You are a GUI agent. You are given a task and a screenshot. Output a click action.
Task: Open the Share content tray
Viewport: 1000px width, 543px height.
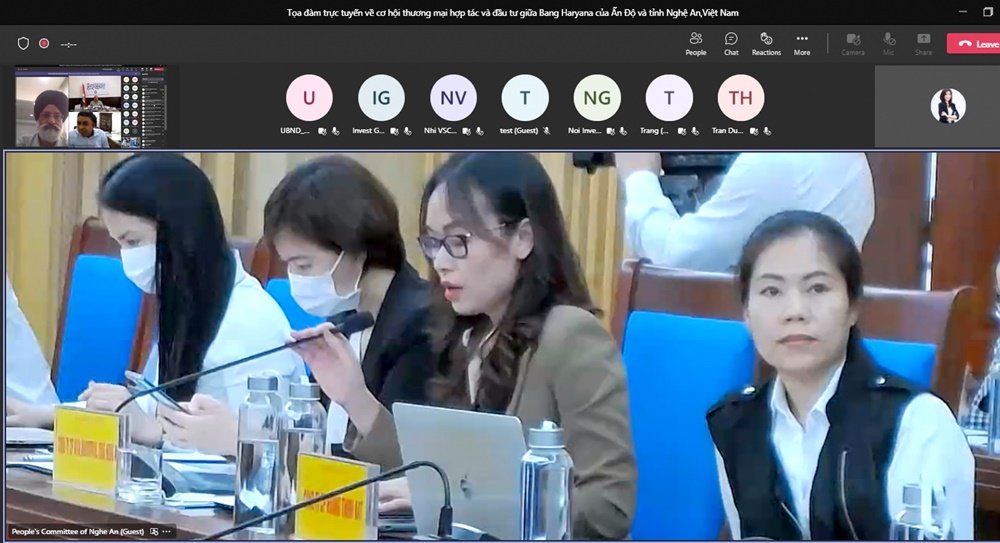click(x=923, y=43)
